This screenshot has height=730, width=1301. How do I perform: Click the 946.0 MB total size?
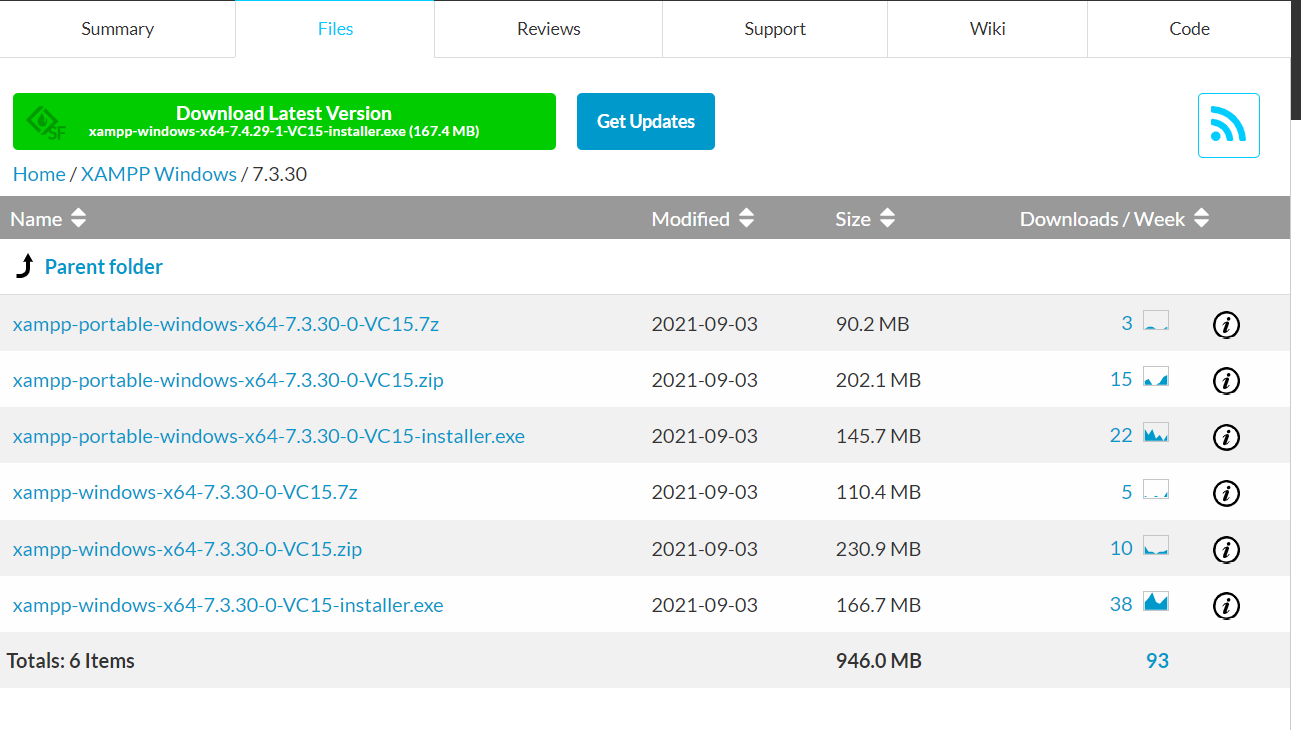(x=879, y=661)
